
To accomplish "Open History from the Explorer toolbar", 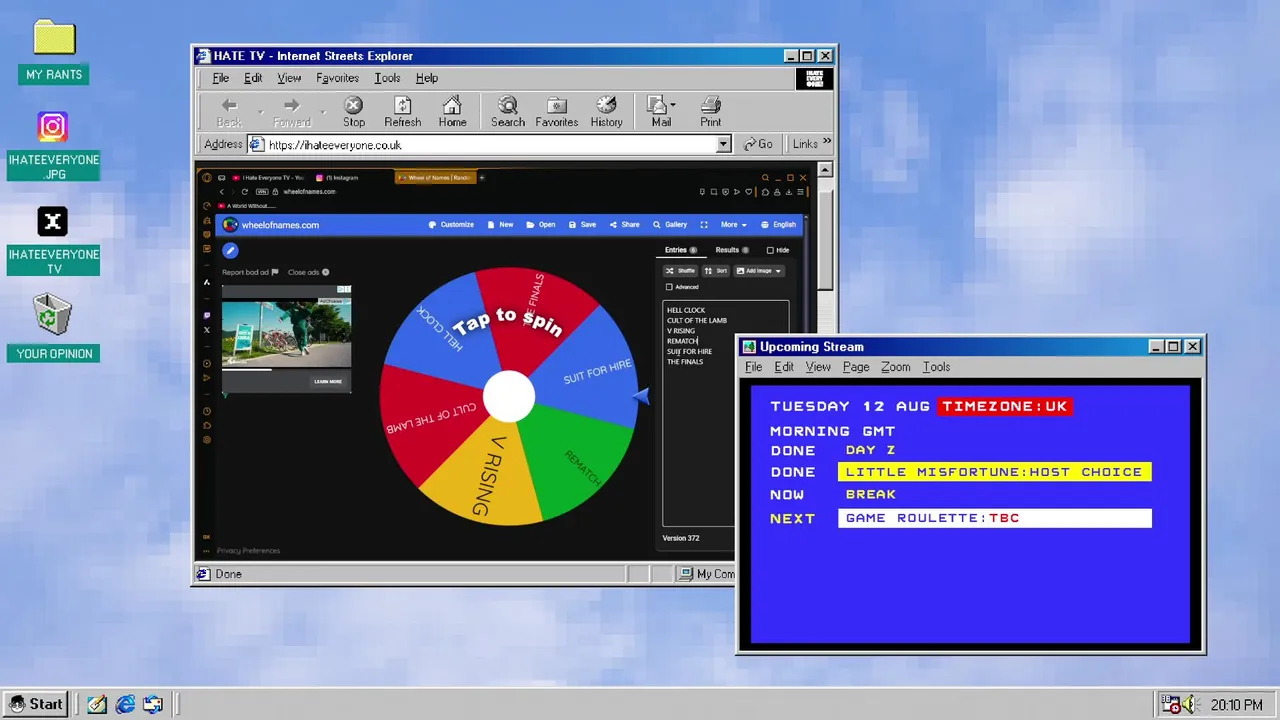I will pos(606,112).
